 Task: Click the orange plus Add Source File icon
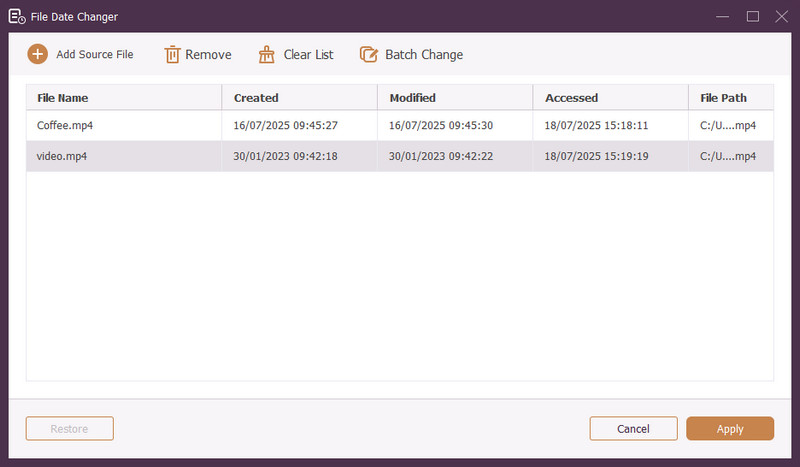point(37,54)
